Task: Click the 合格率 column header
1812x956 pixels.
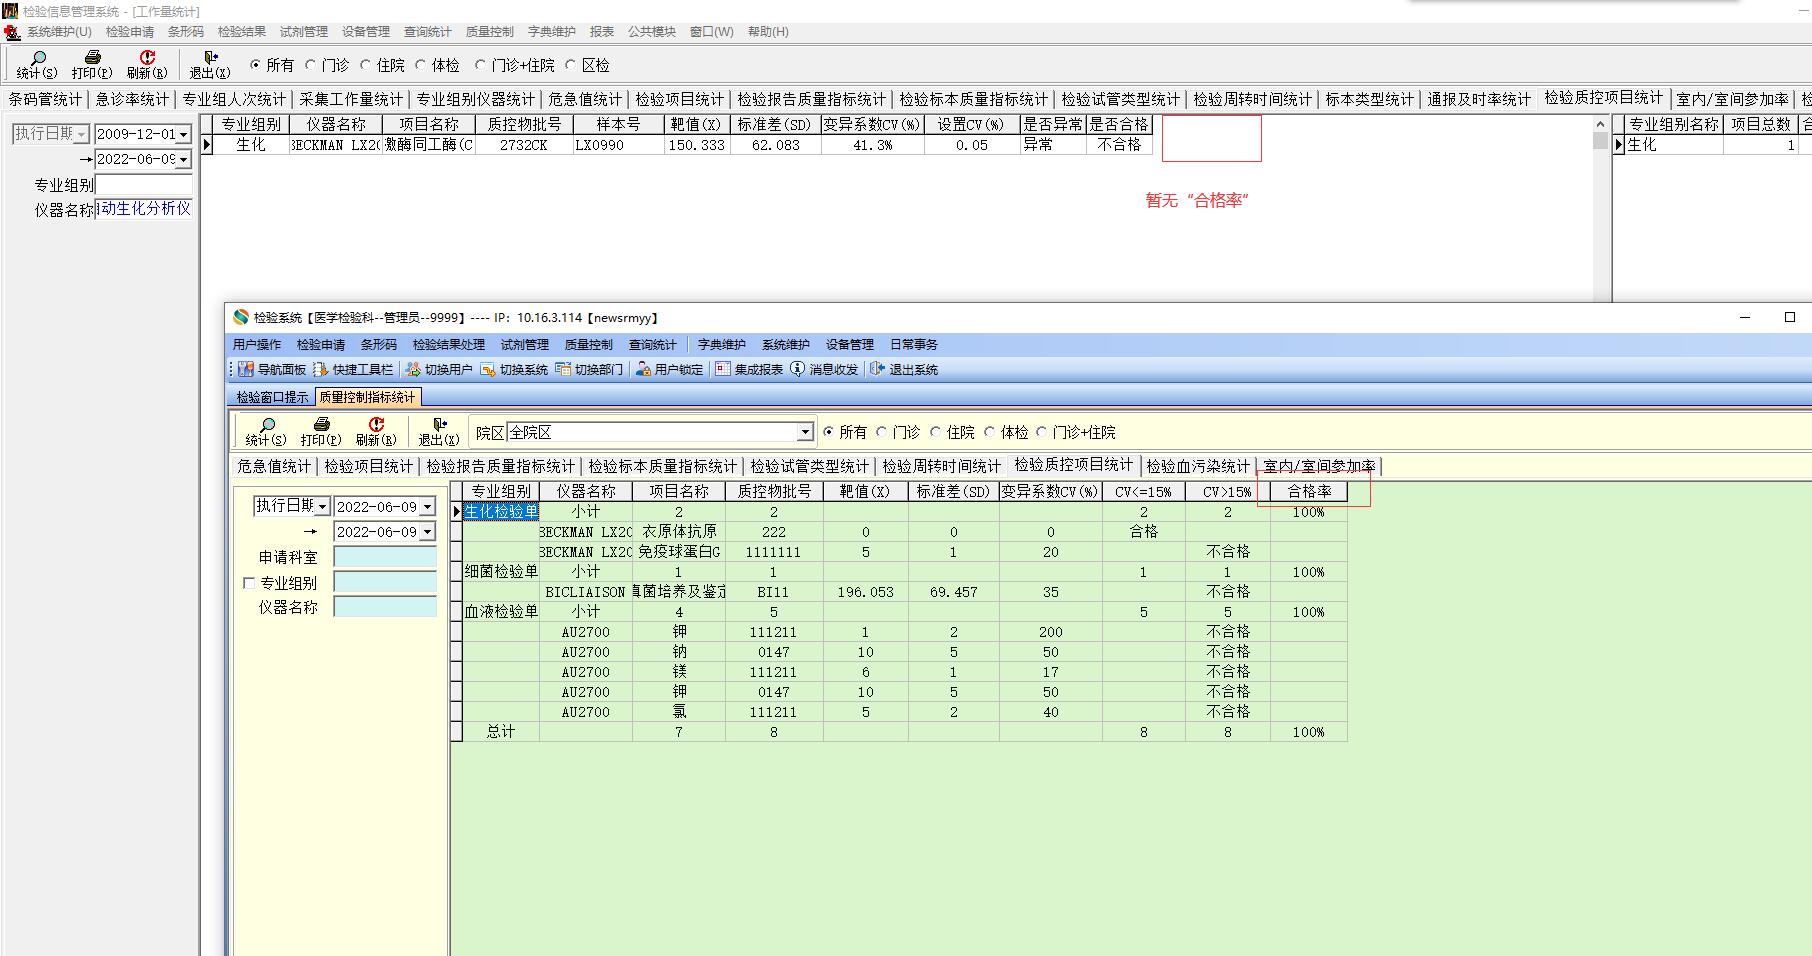Action: pos(1309,492)
